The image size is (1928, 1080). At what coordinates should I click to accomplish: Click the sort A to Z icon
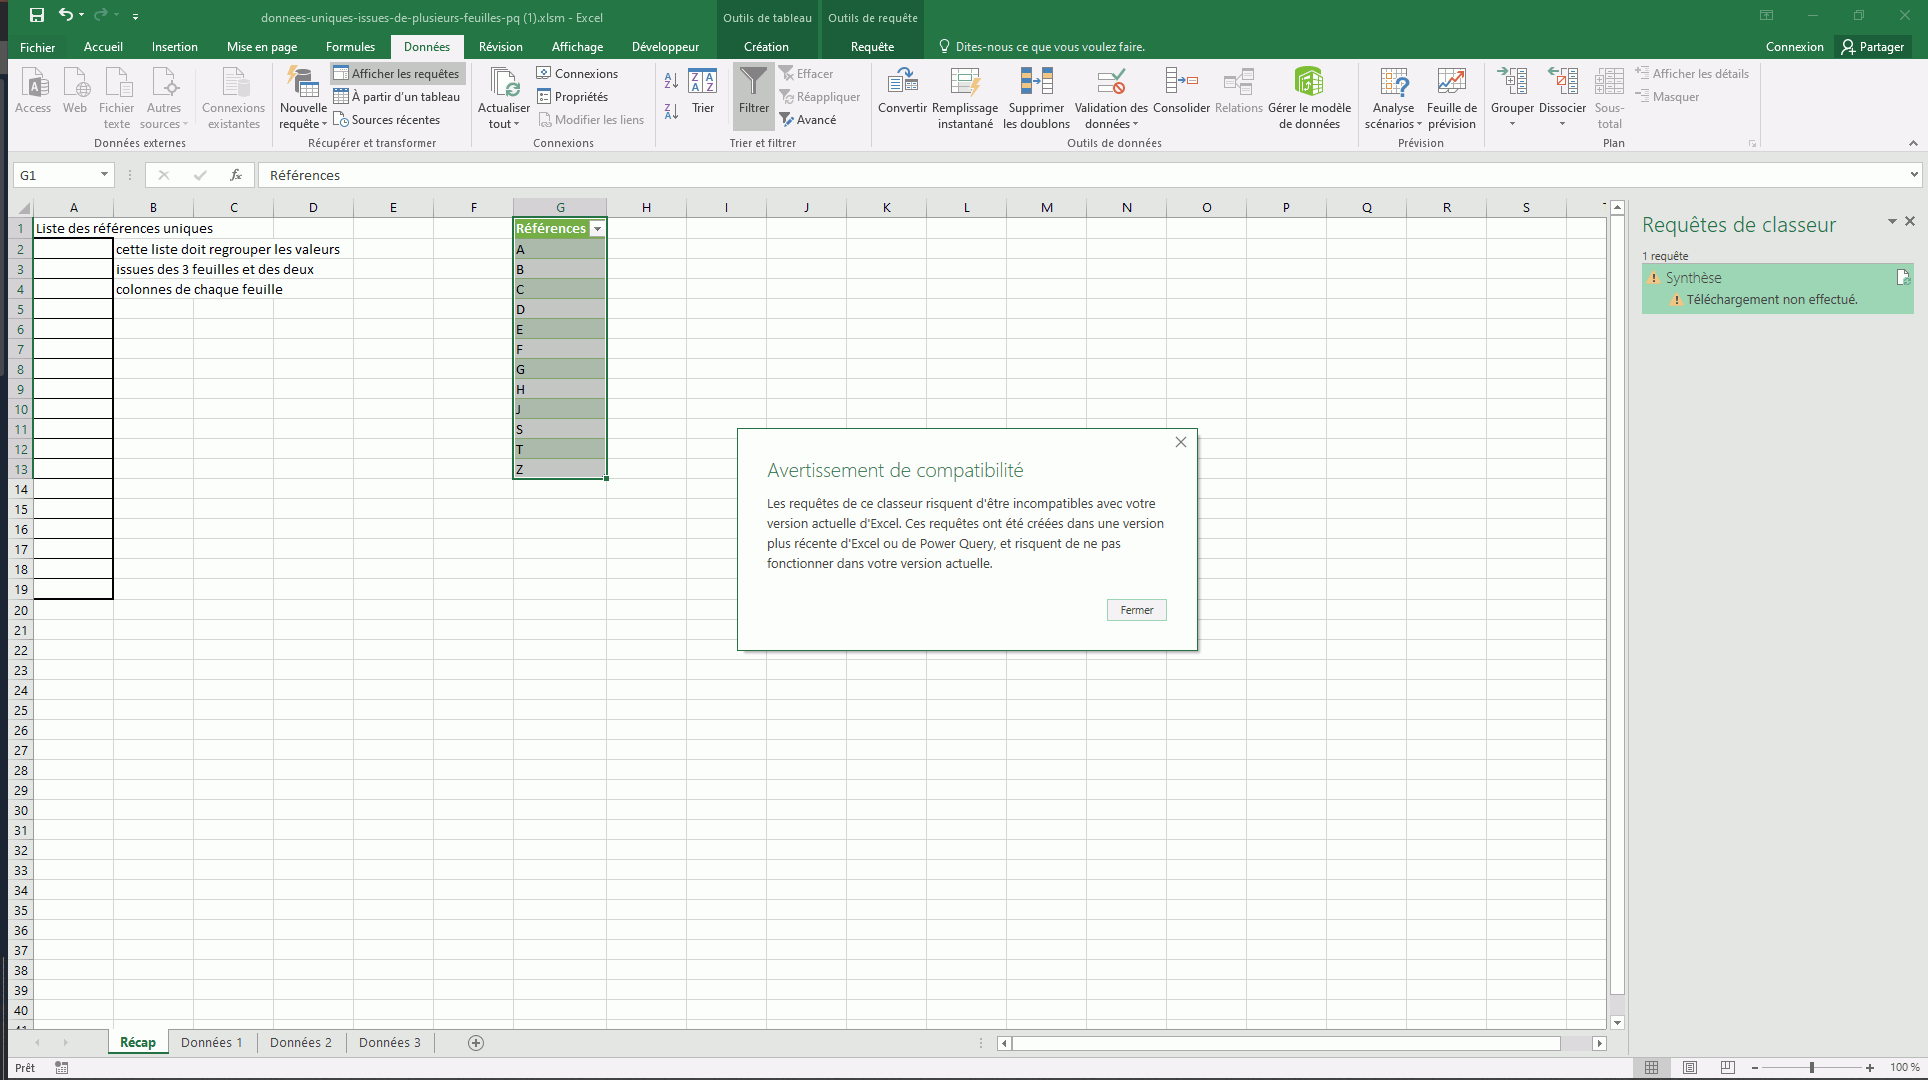(x=671, y=81)
